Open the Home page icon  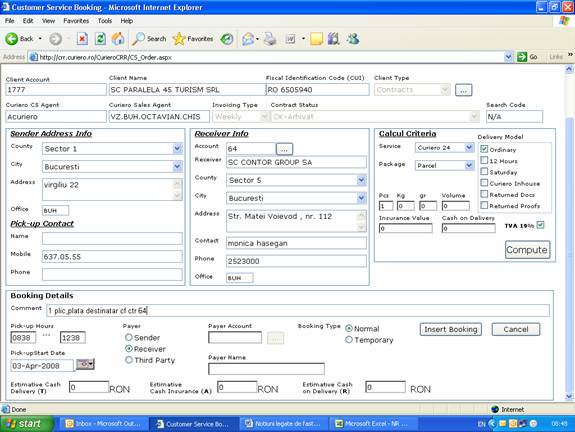click(118, 39)
